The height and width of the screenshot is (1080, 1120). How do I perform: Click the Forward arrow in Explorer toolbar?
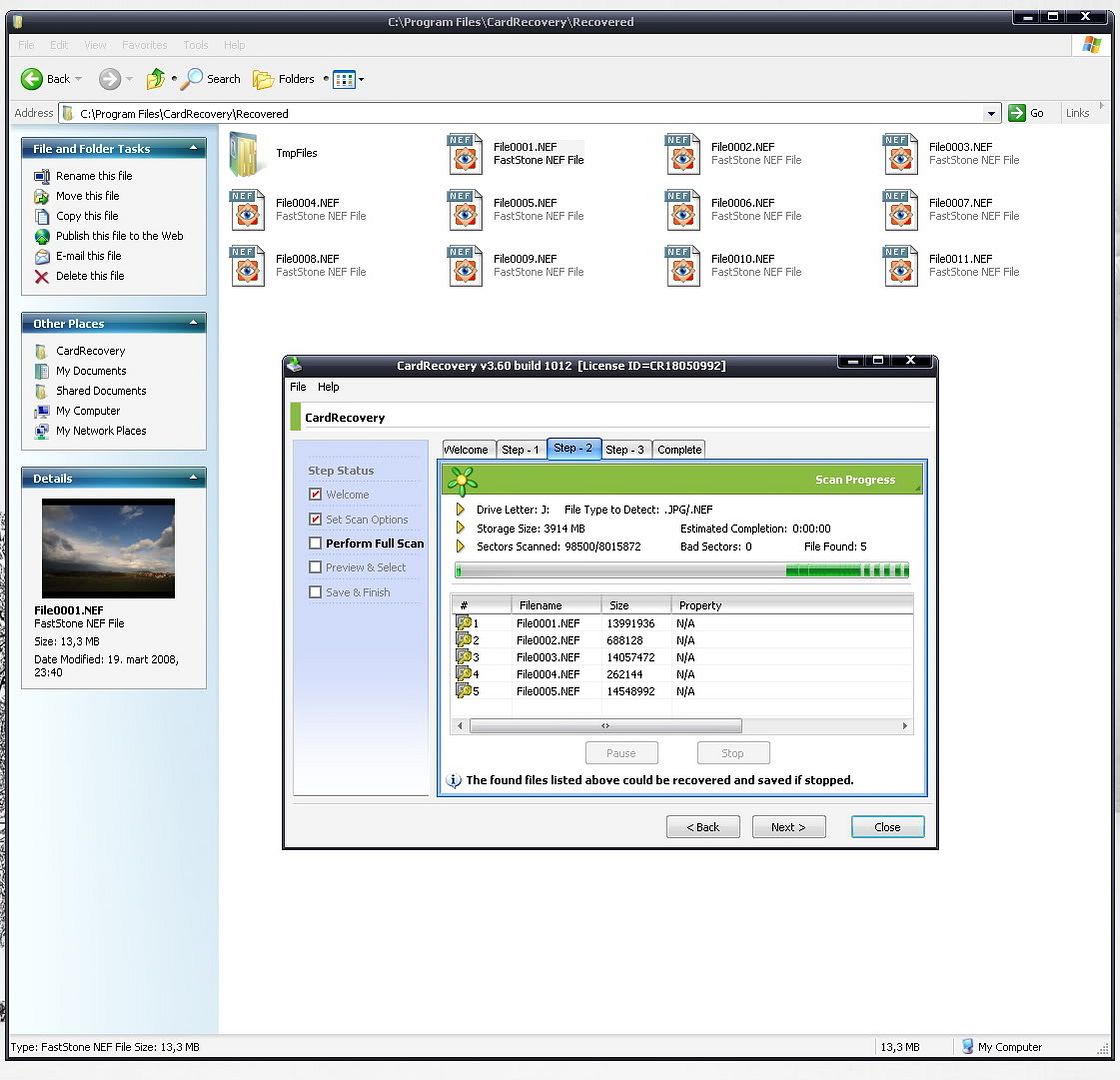pos(109,79)
